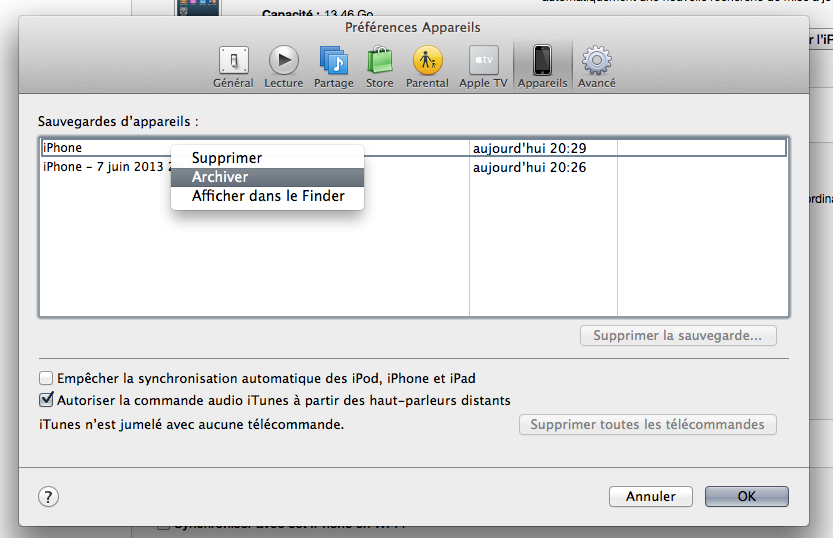Choose Supprimer from the context menu
The width and height of the screenshot is (833, 538).
227,158
